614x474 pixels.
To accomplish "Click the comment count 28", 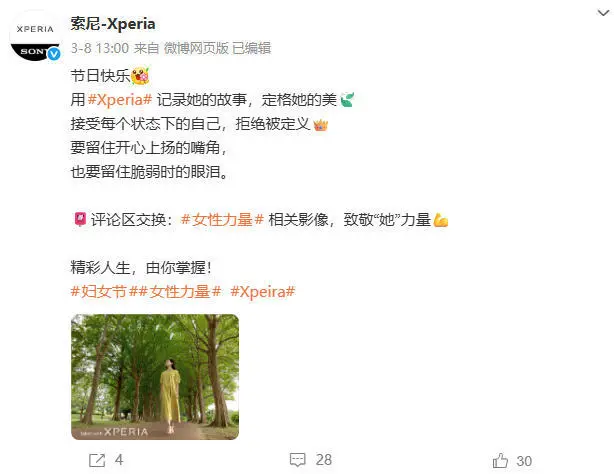I will pos(324,460).
